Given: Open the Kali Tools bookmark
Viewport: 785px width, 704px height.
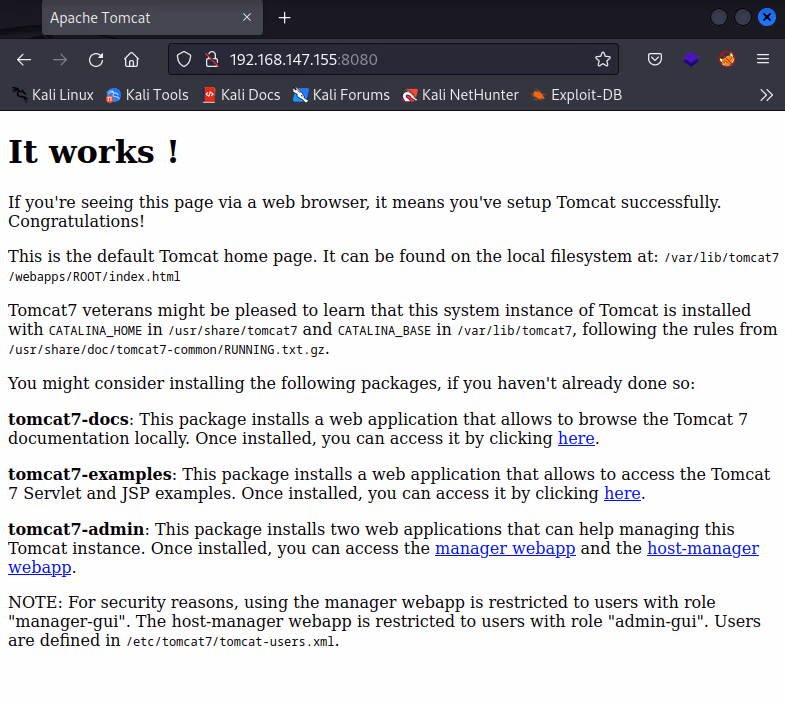Looking at the screenshot, I should 147,95.
